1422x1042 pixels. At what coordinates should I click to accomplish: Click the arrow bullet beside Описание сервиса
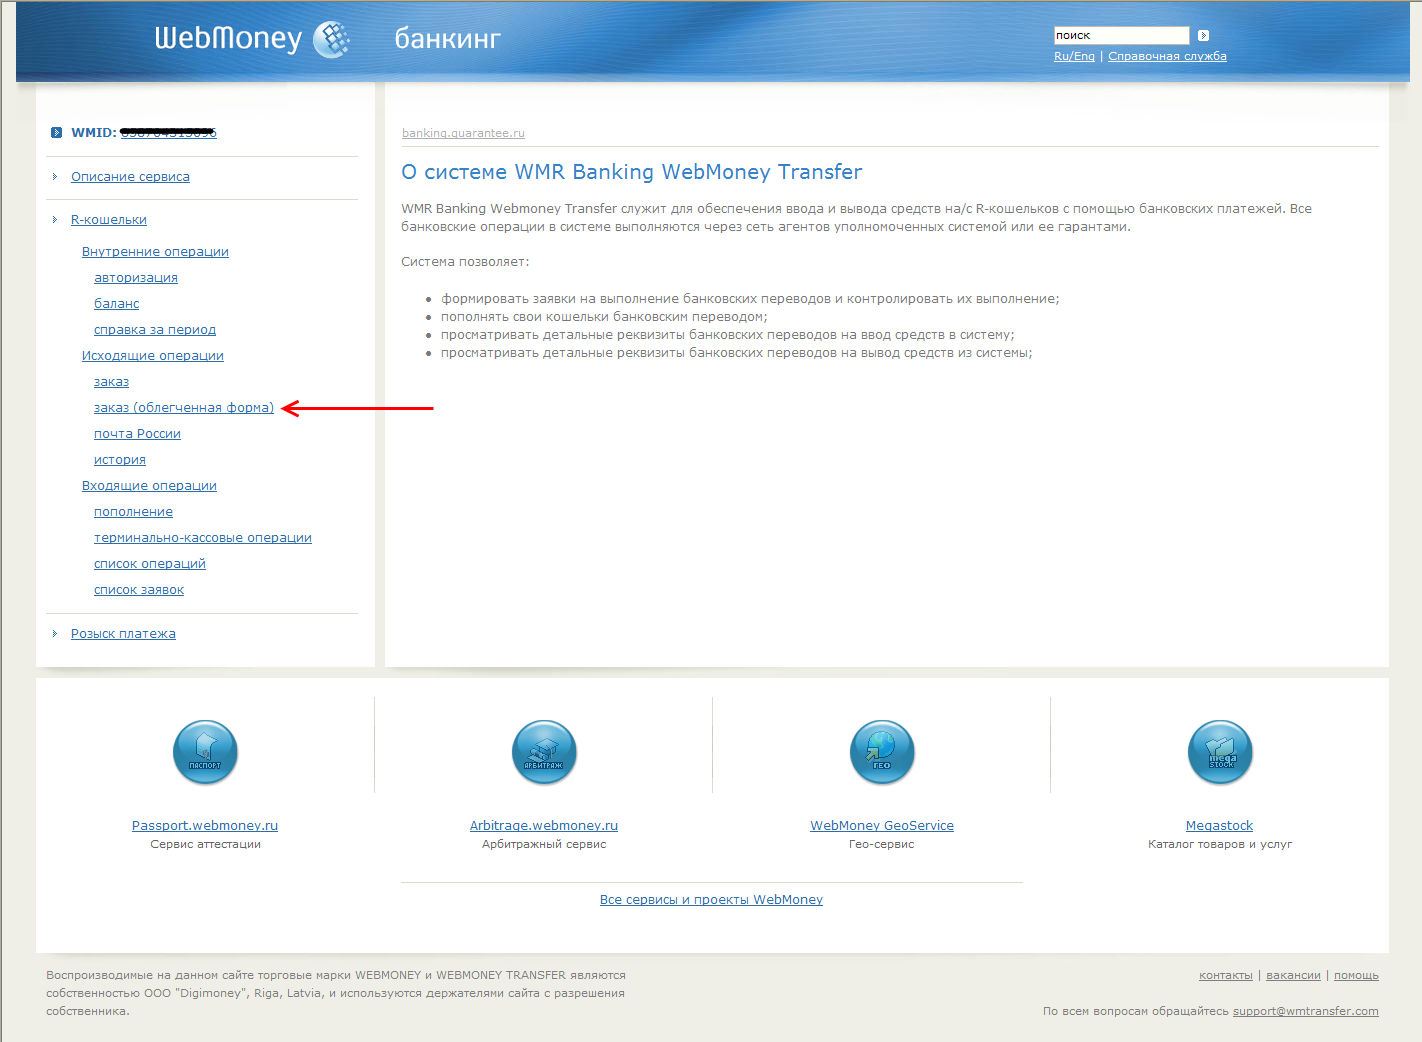55,176
